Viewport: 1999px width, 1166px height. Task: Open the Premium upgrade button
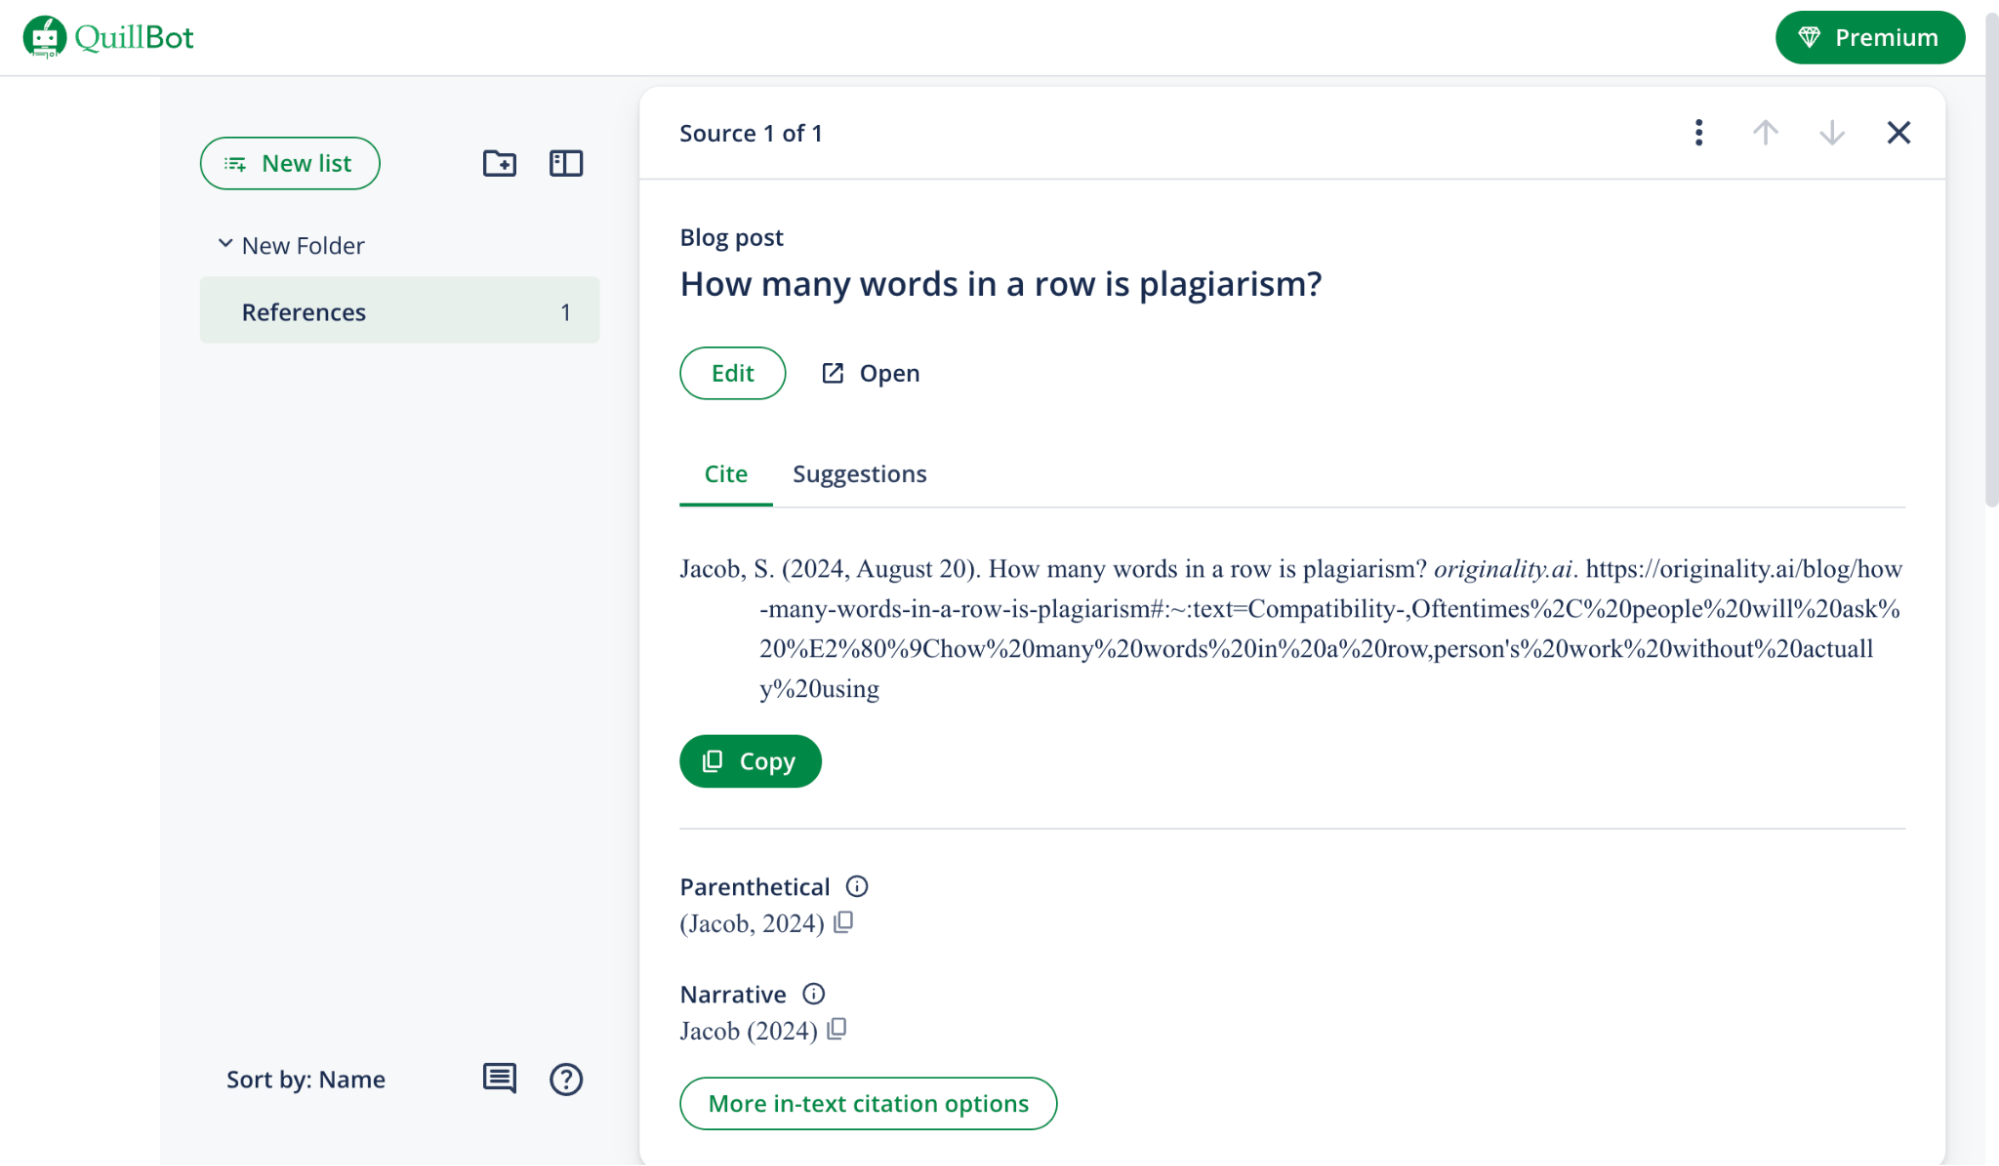(1870, 37)
